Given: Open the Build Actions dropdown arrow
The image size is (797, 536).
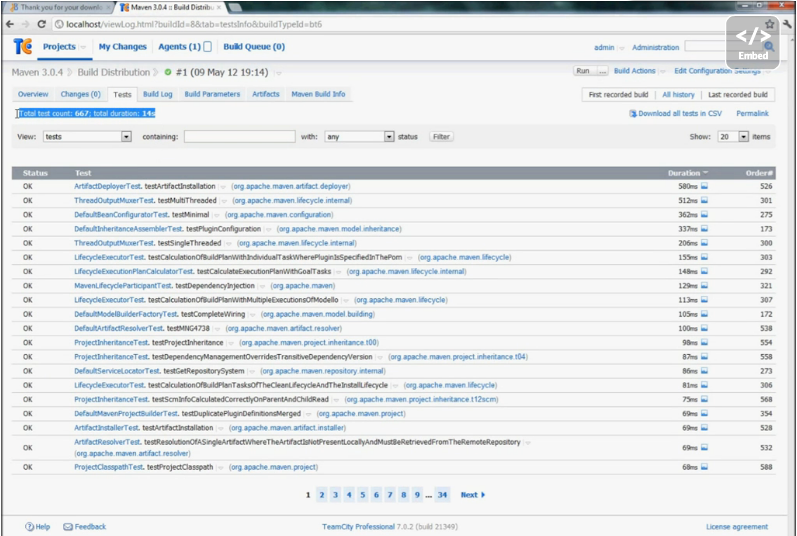Looking at the screenshot, I should click(x=662, y=72).
